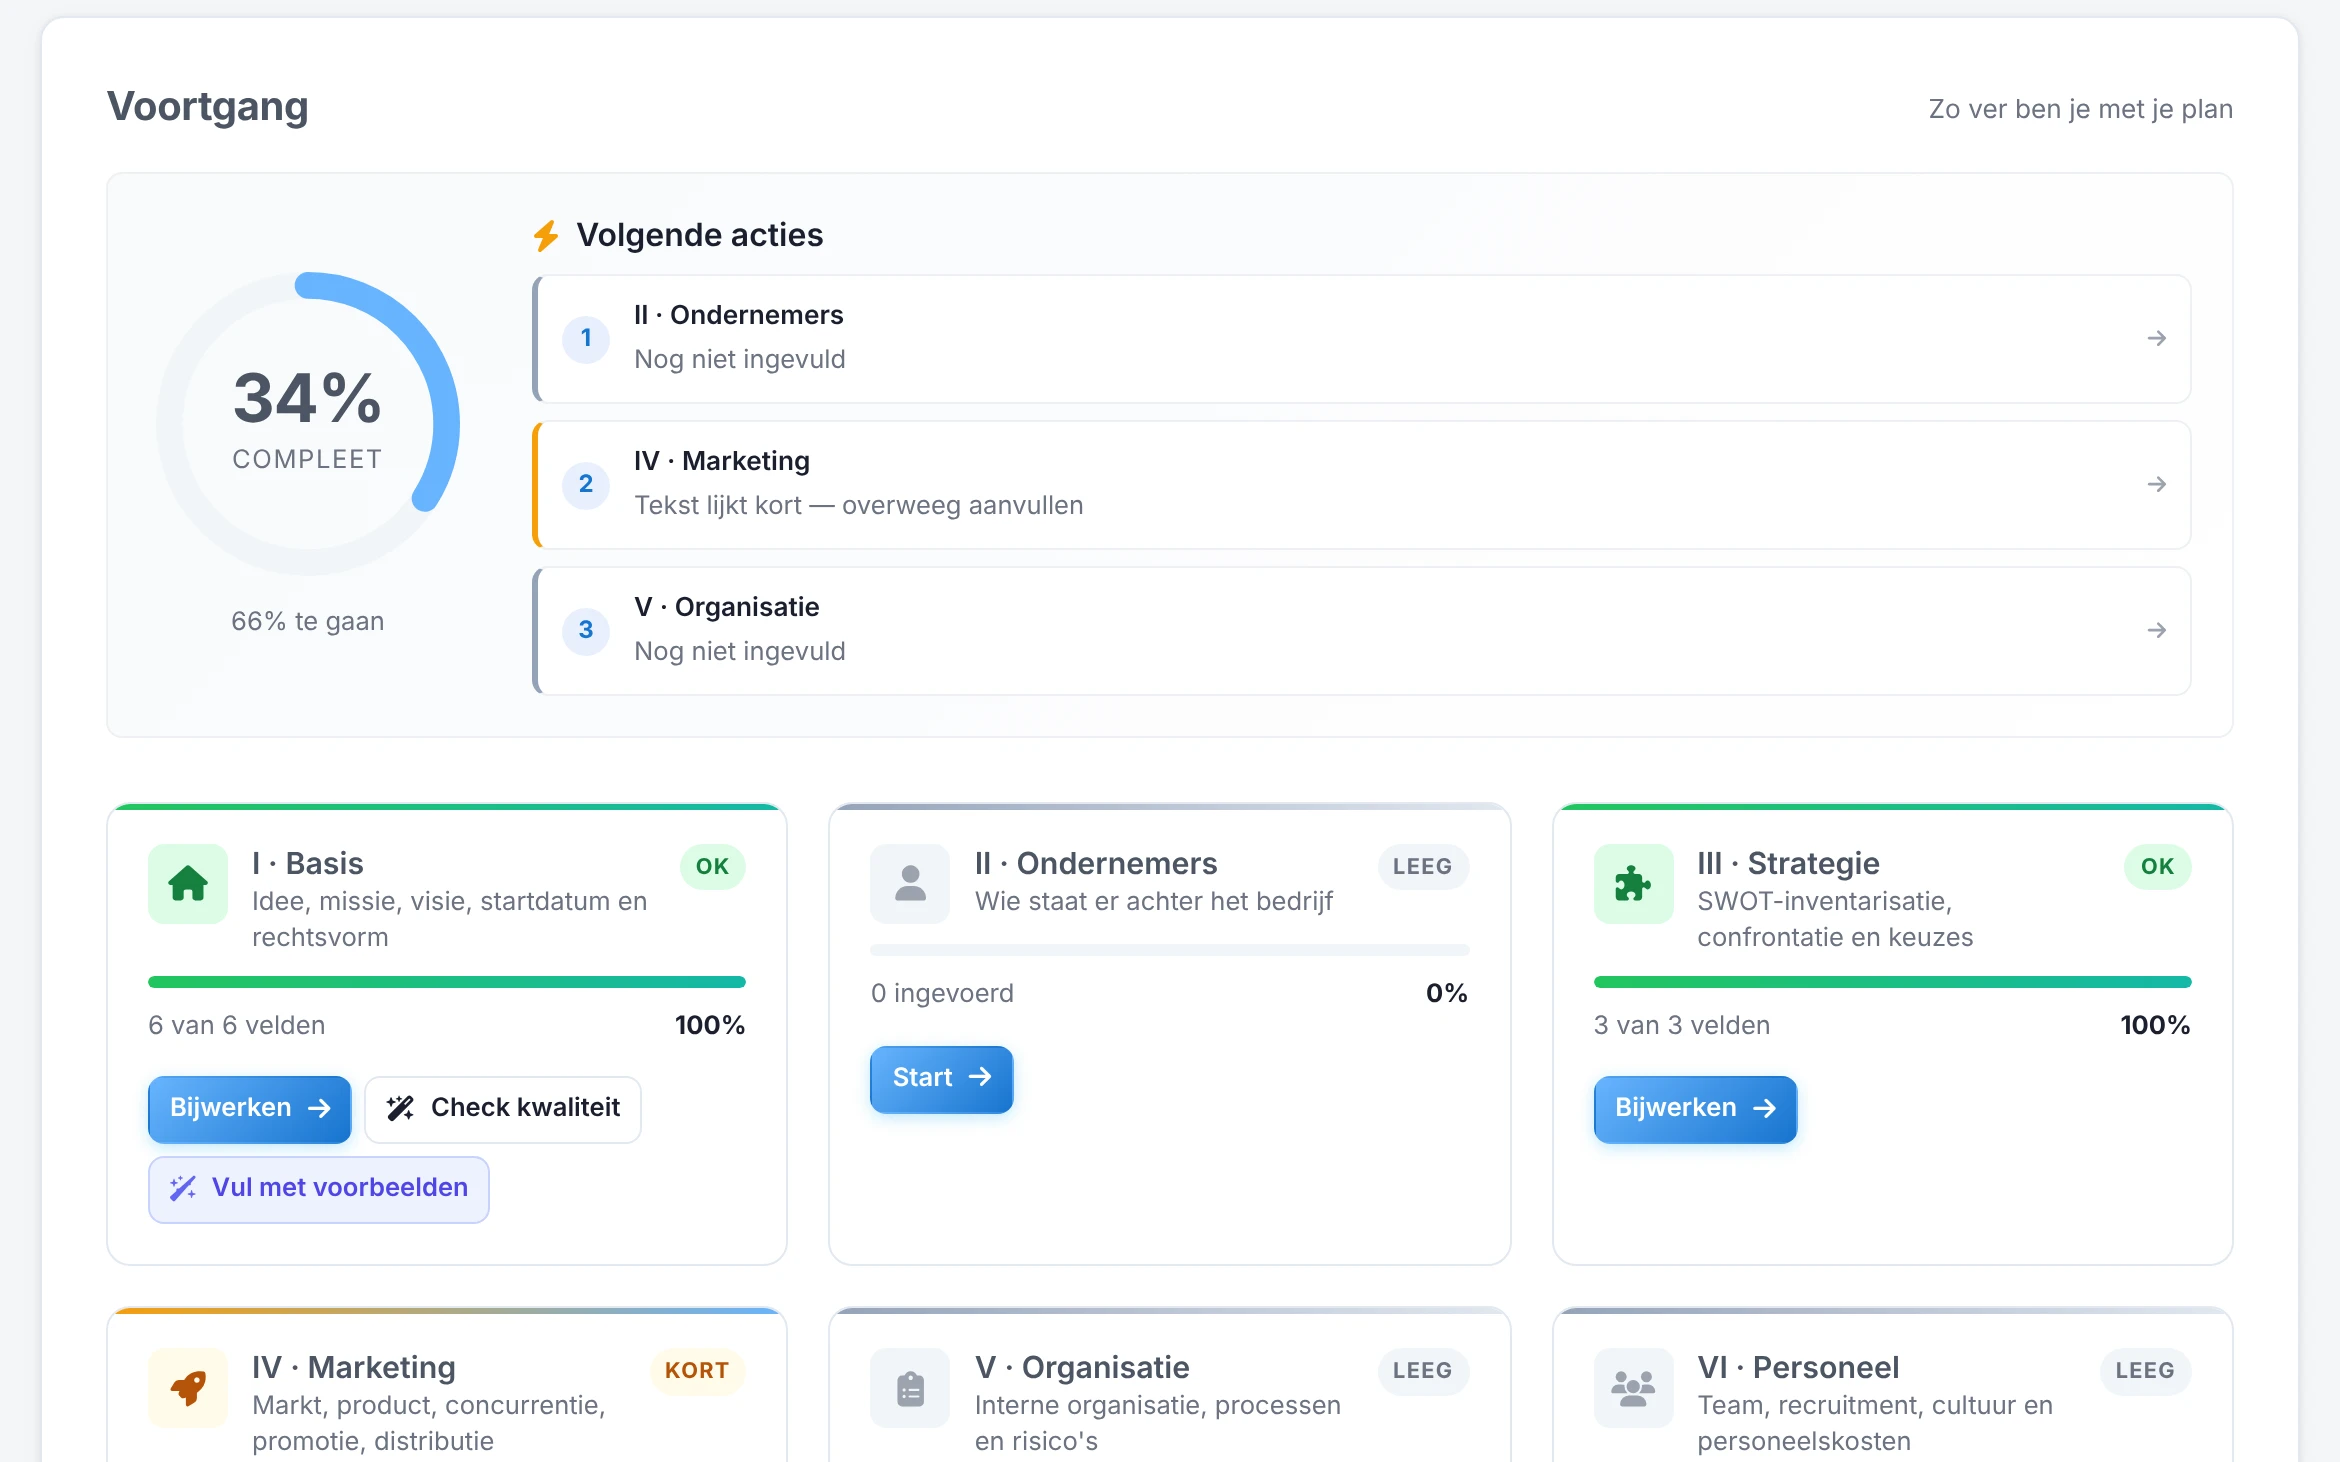2340x1462 pixels.
Task: Open the Bijwerken button on the Basis card
Action: (249, 1109)
